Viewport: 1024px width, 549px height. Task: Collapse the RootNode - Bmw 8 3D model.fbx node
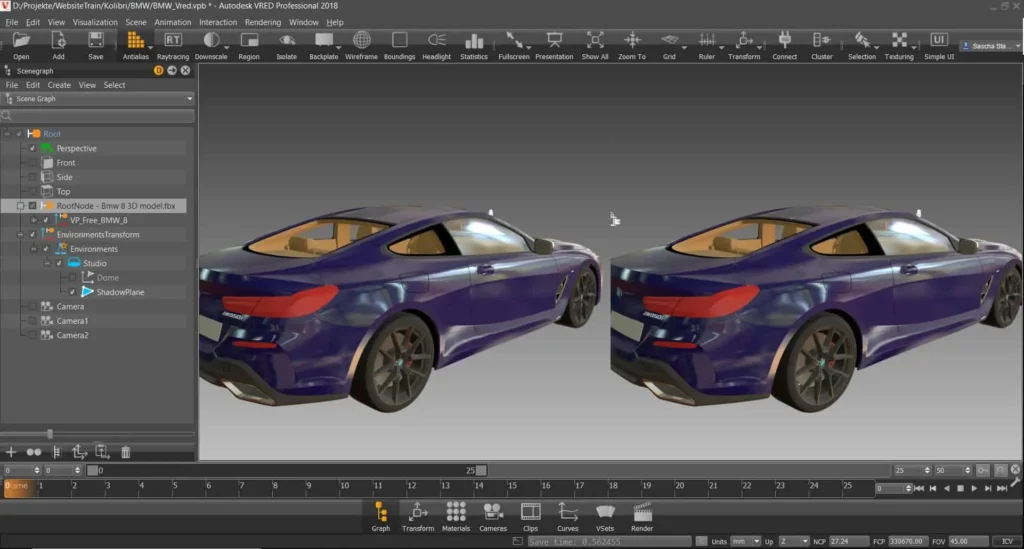click(20, 206)
